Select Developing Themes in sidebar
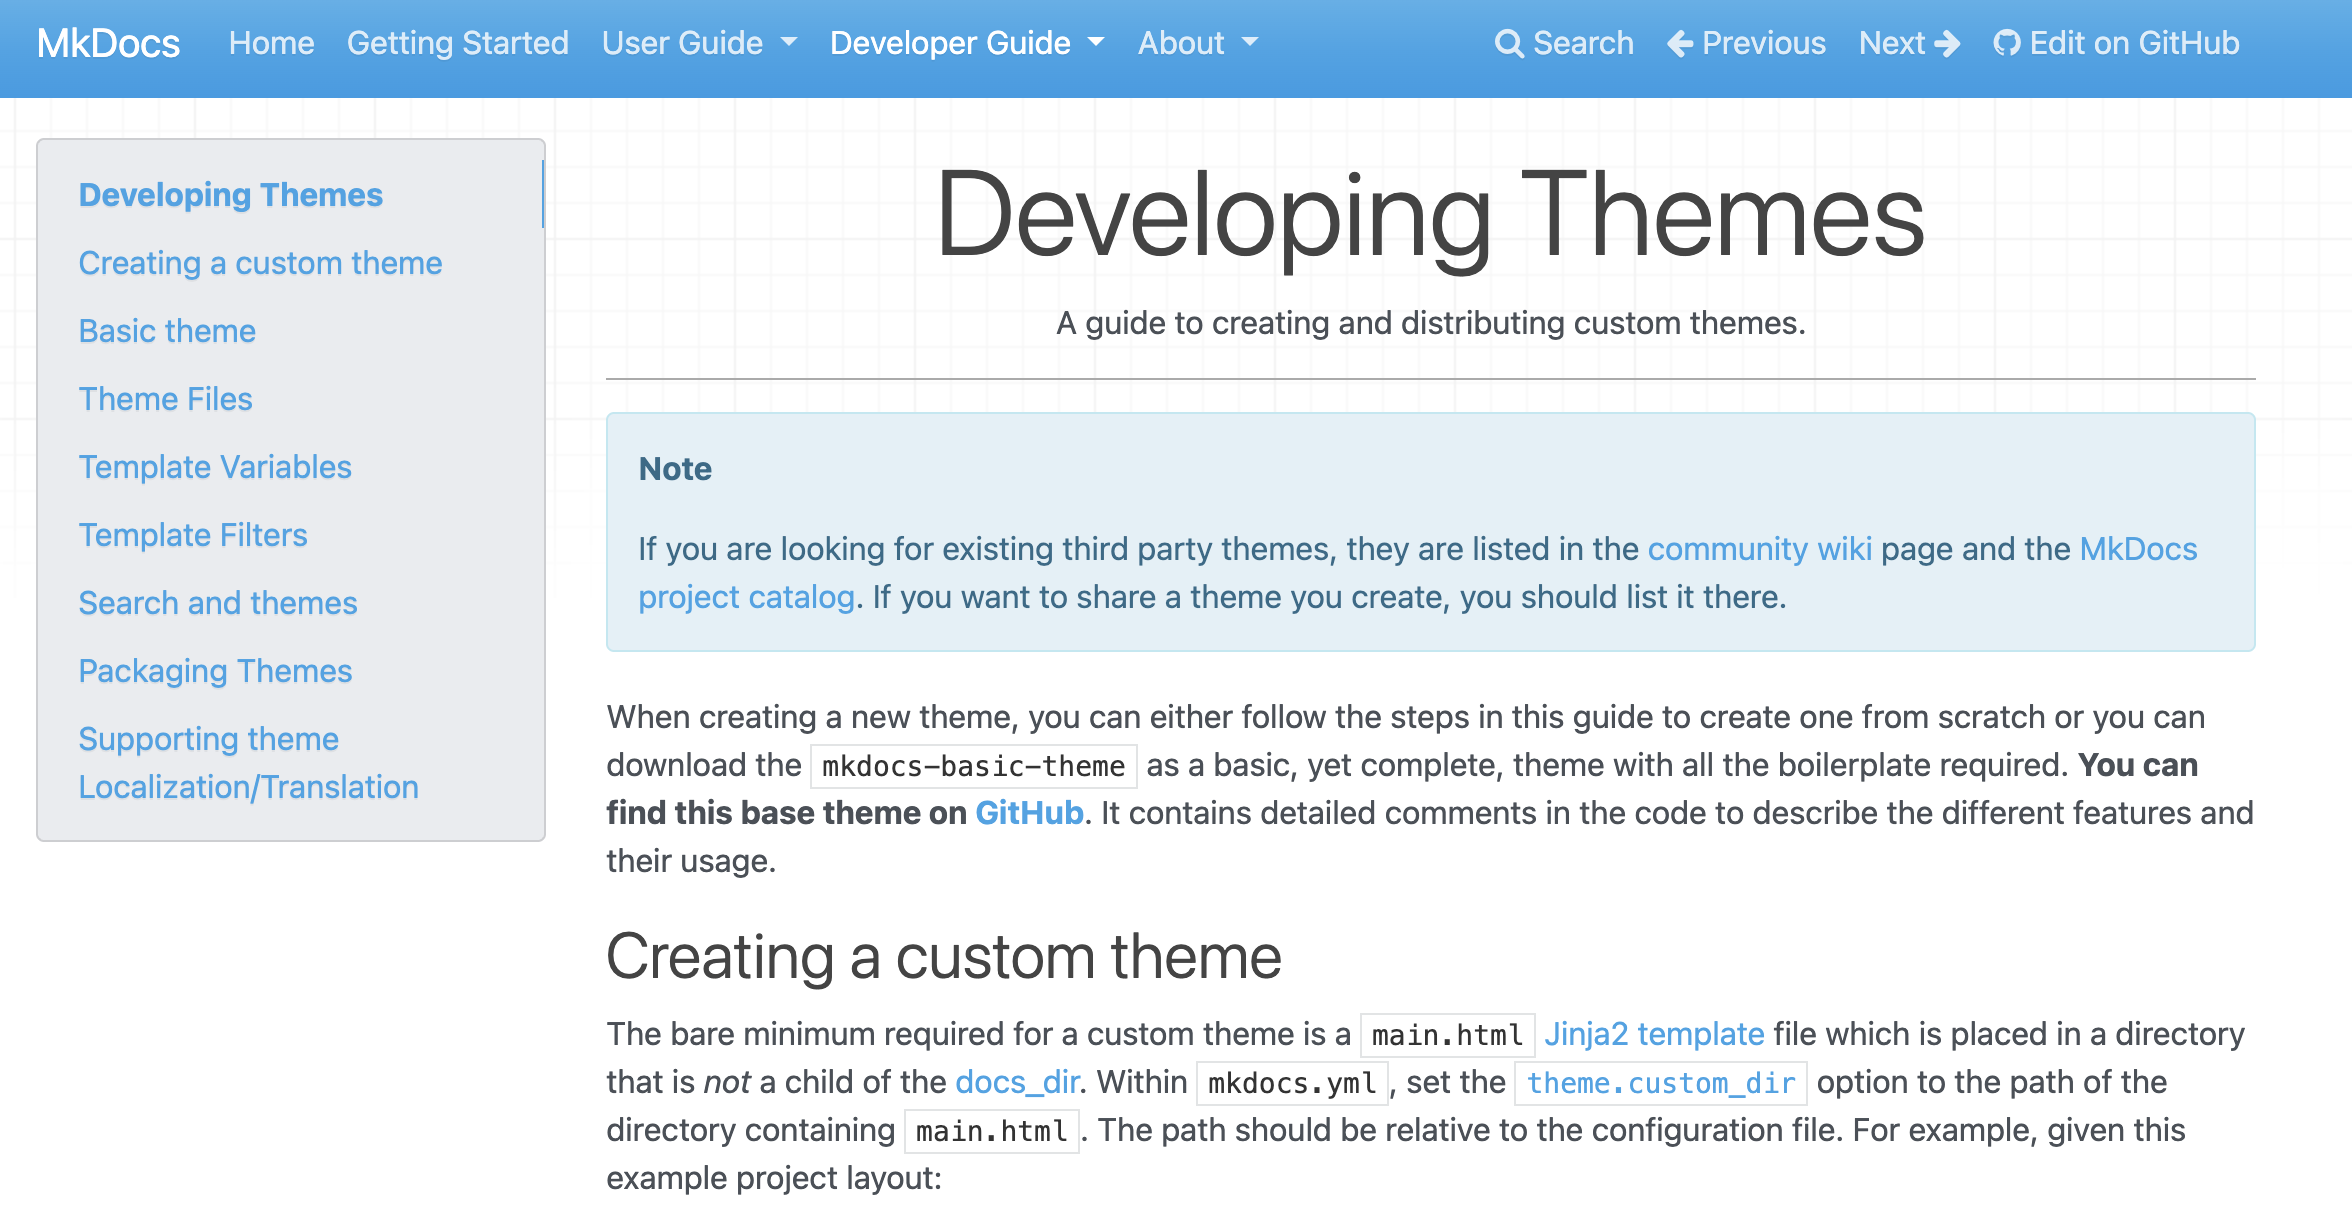The image size is (2352, 1222). point(231,195)
